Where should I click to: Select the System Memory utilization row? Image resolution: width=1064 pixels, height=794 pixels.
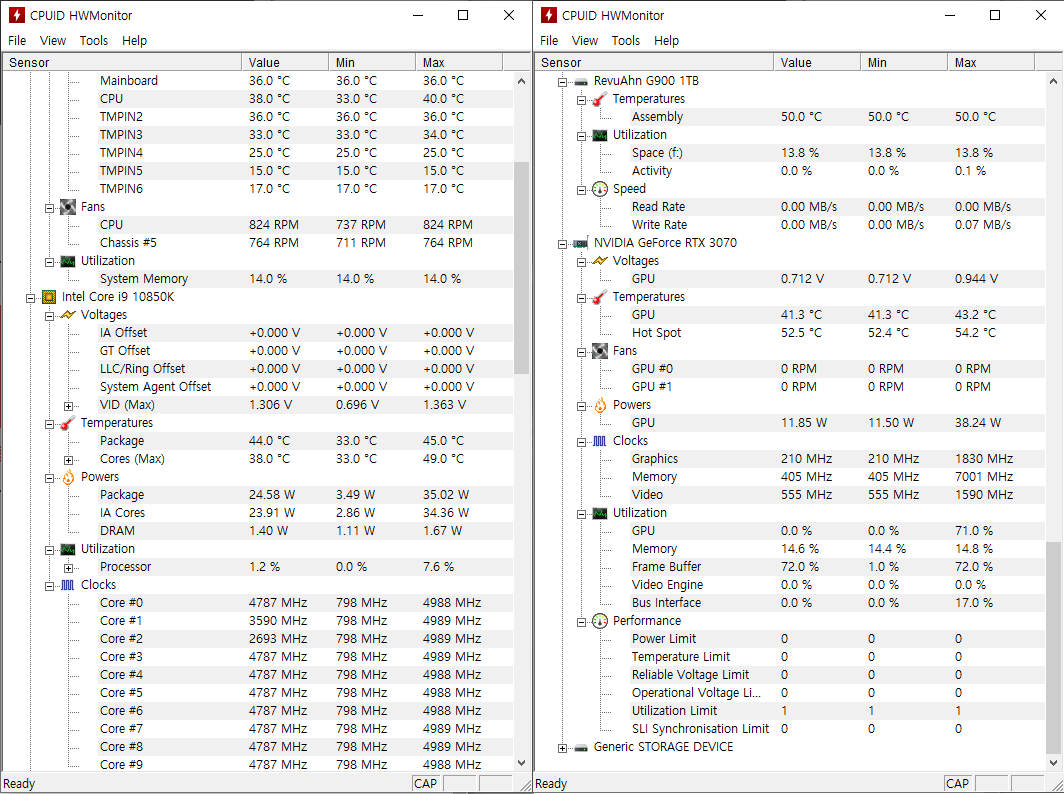pyautogui.click(x=305, y=278)
